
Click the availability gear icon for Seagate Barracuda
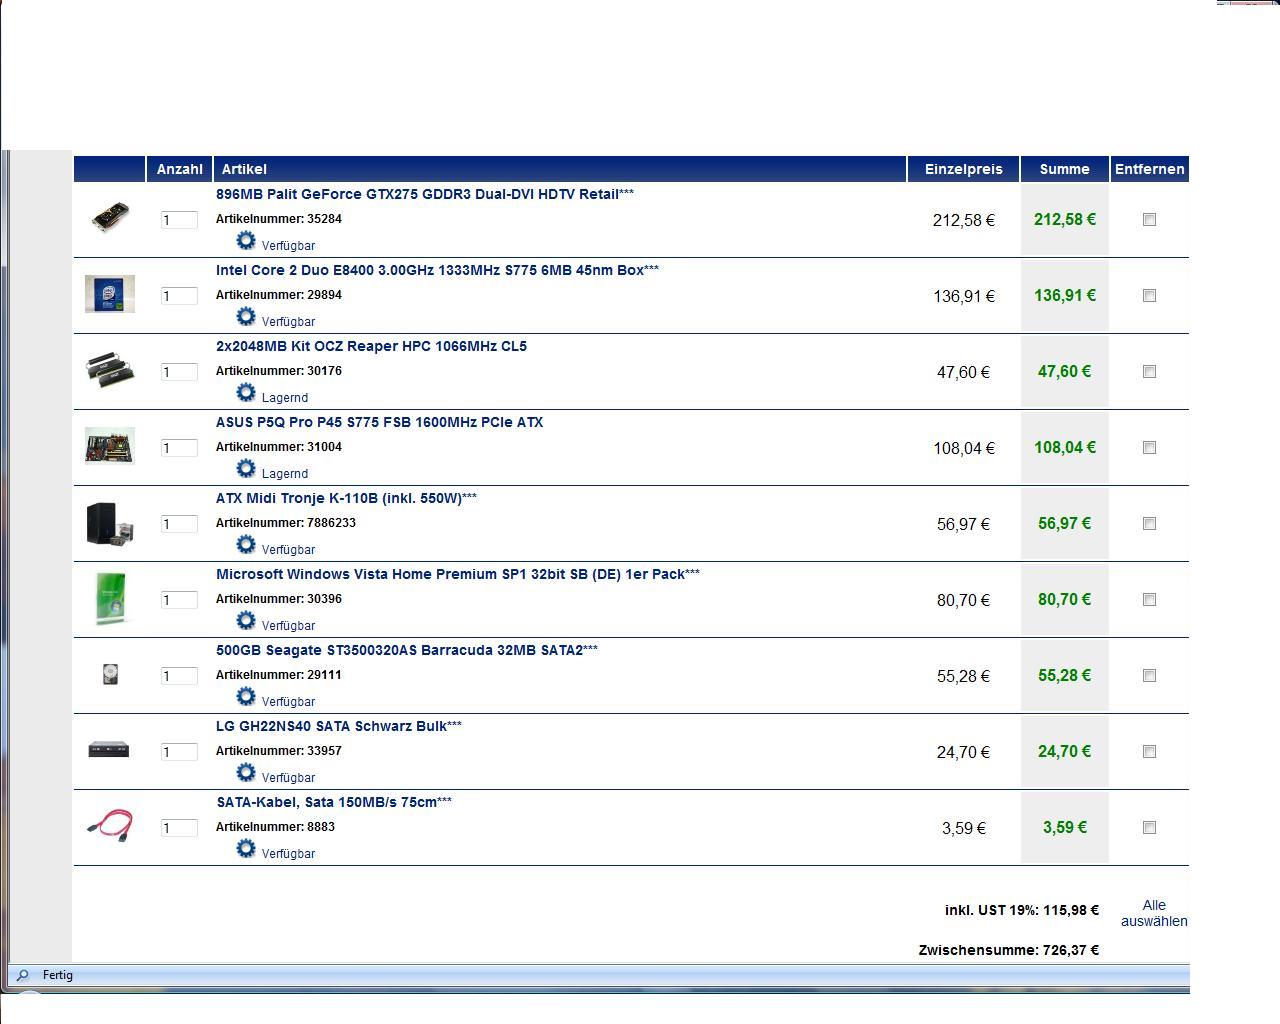pos(246,697)
